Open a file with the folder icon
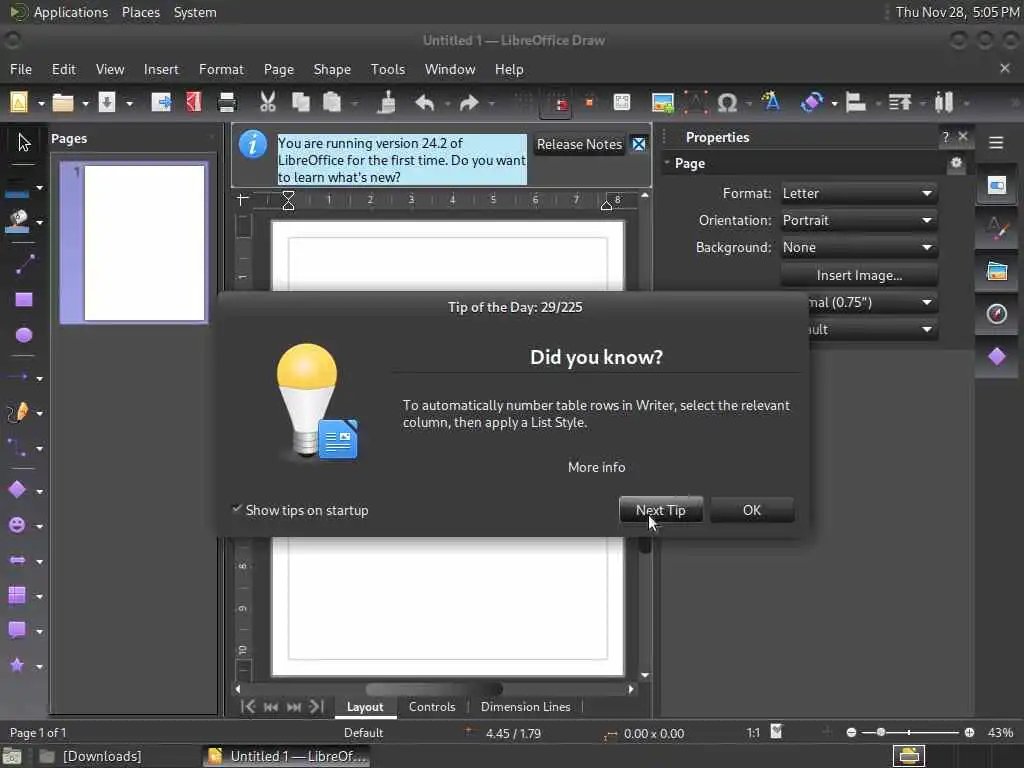1024x768 pixels. pyautogui.click(x=63, y=103)
